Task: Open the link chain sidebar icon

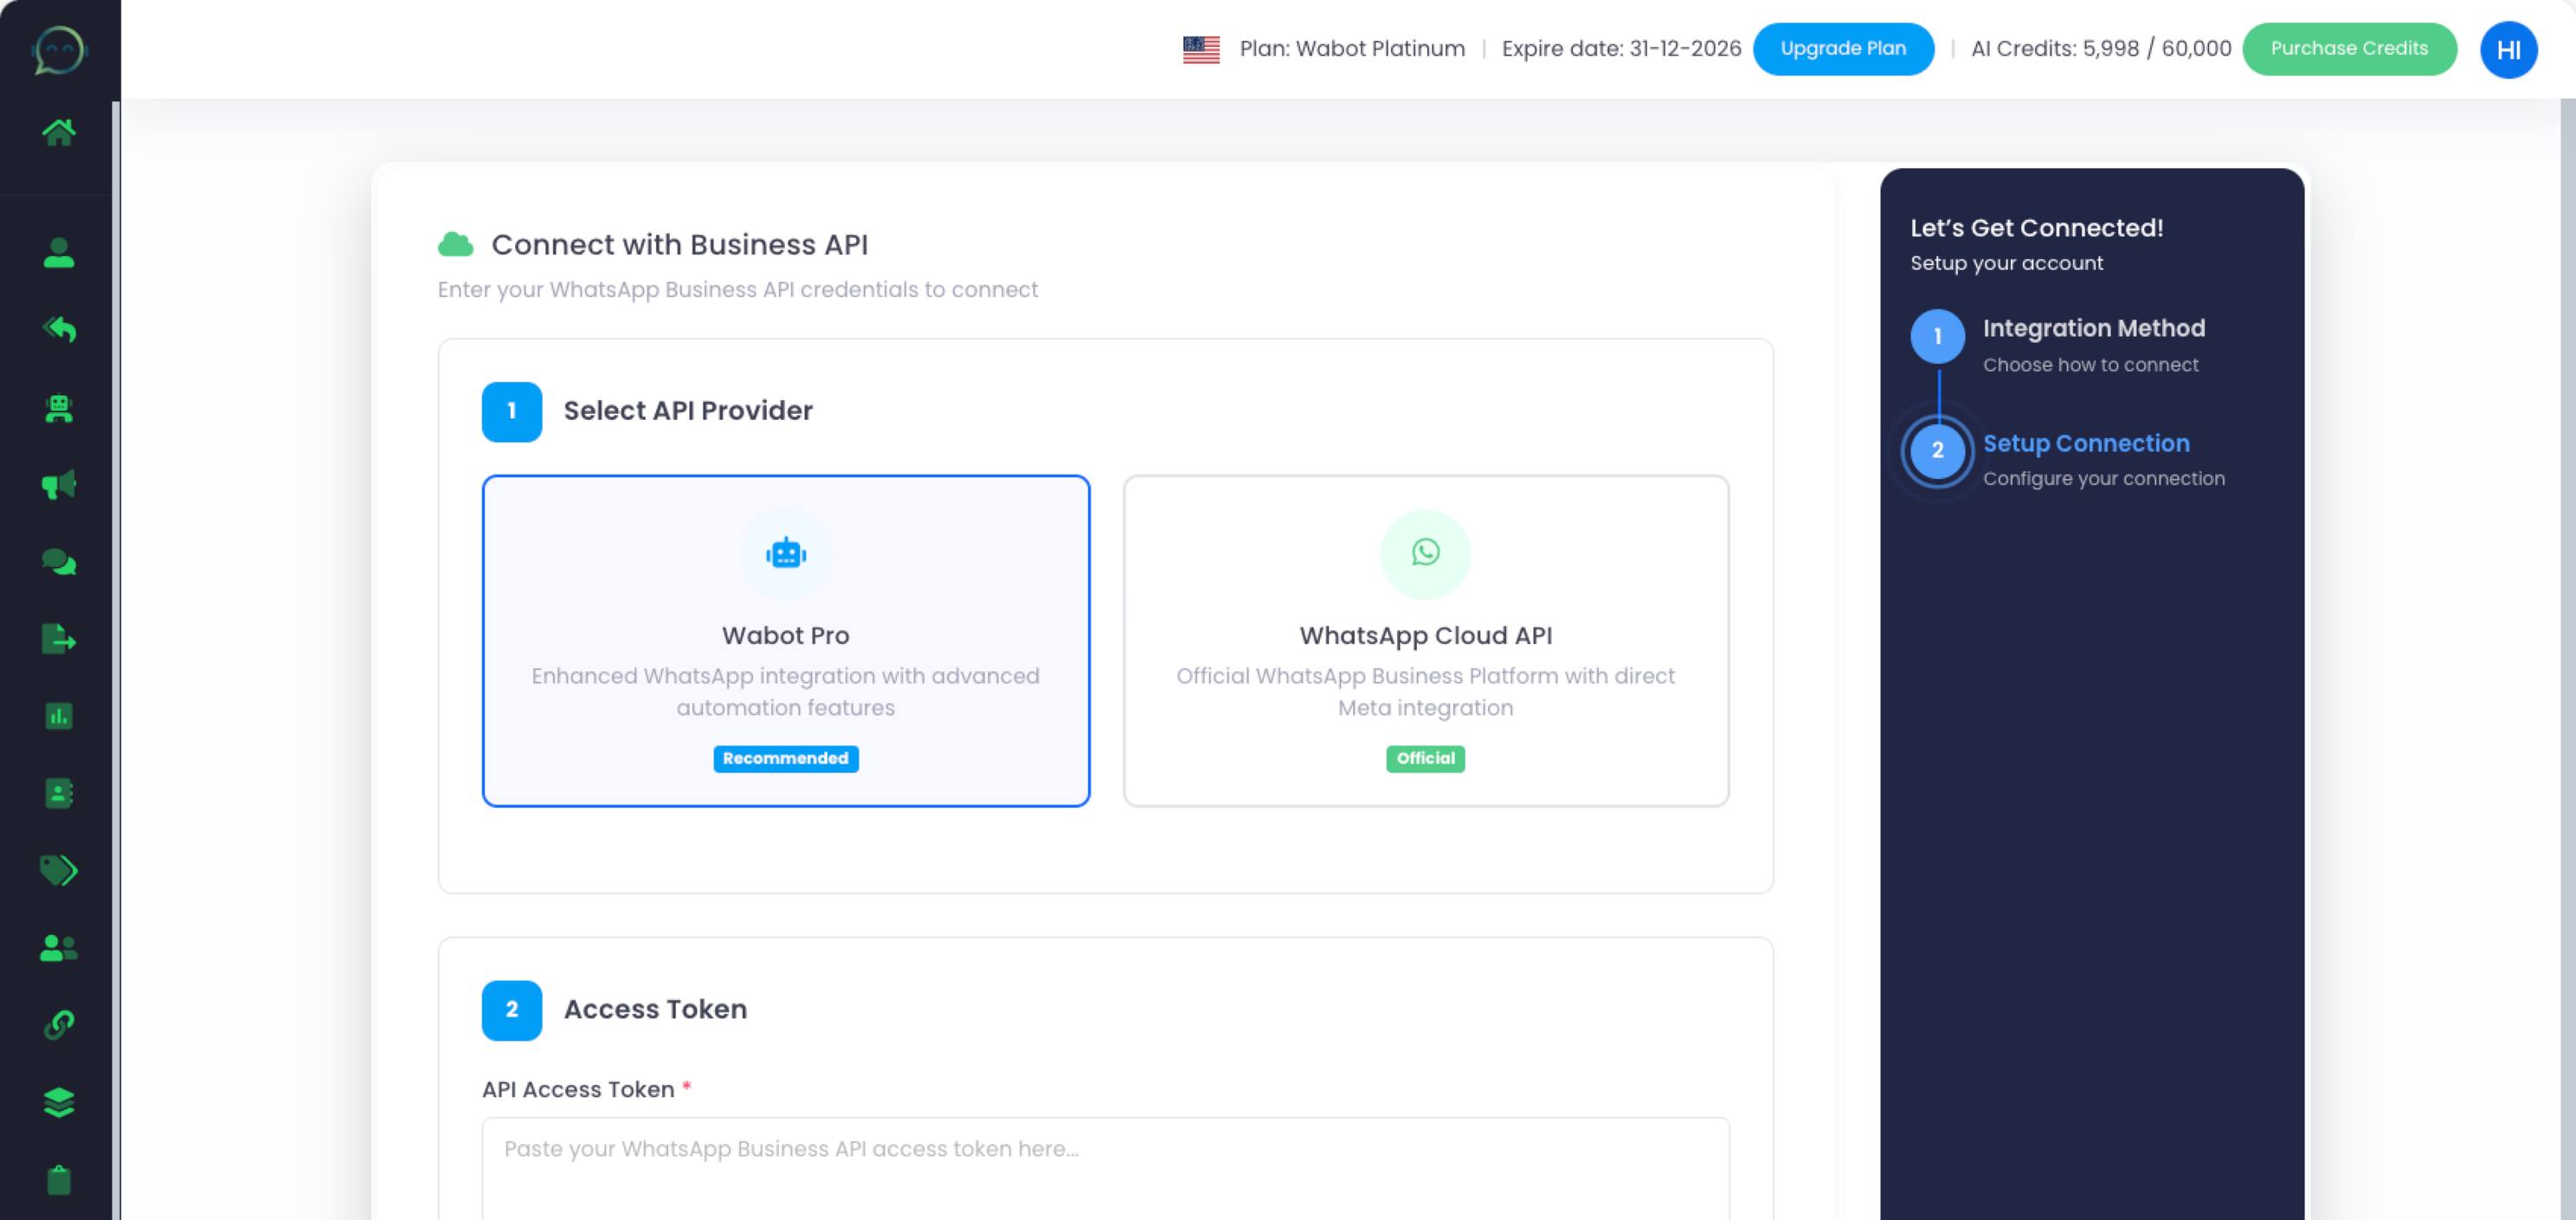Action: (59, 1024)
